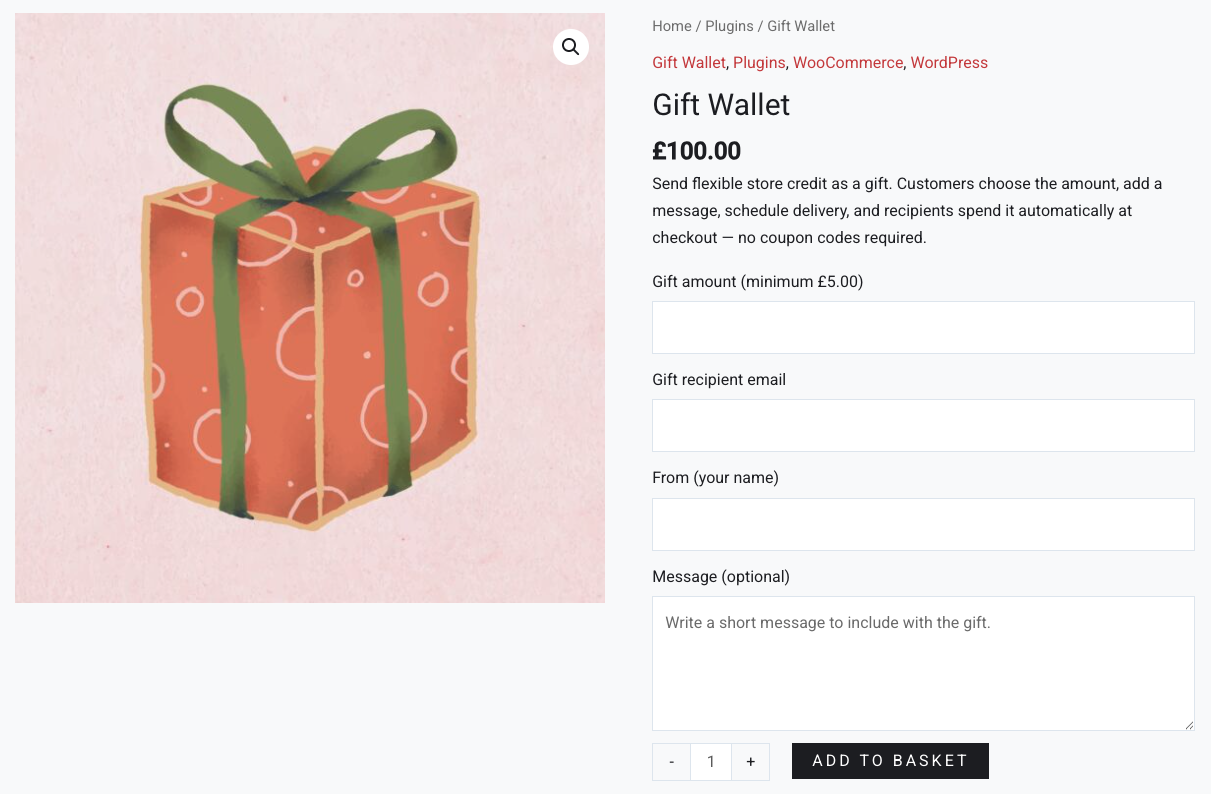Click the WooCommerce category link
Image resolution: width=1211 pixels, height=794 pixels.
pyautogui.click(x=847, y=62)
